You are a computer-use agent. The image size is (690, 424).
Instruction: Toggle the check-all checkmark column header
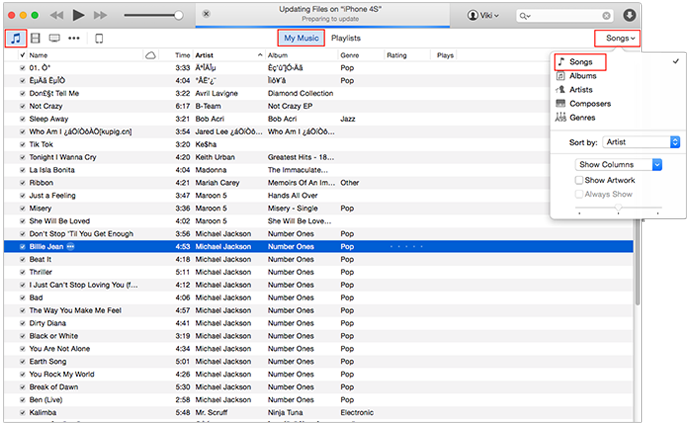coord(22,55)
